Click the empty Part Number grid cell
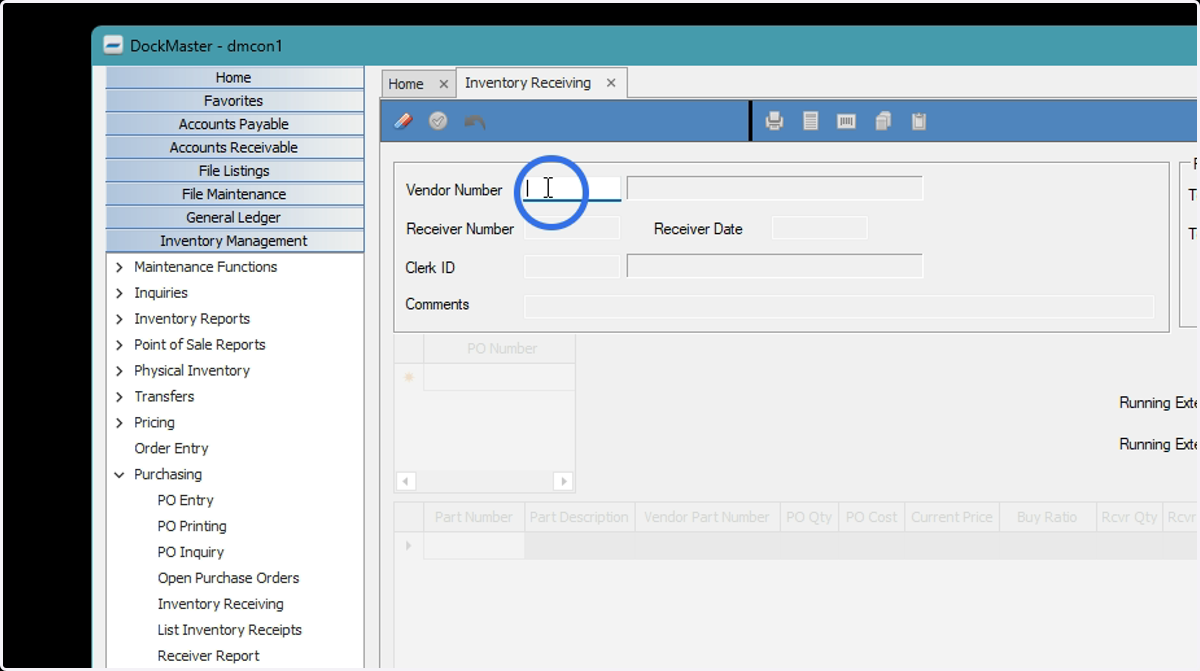 tap(474, 546)
